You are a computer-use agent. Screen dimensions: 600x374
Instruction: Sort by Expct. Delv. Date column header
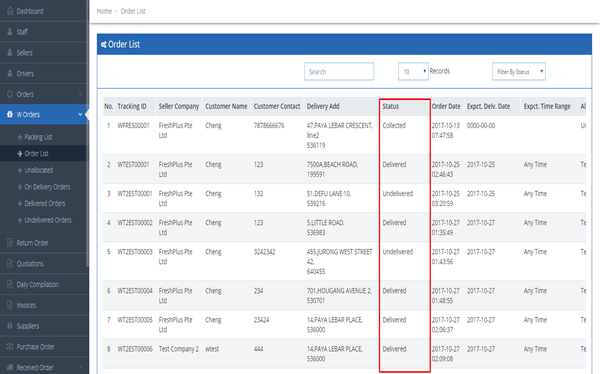click(x=488, y=106)
